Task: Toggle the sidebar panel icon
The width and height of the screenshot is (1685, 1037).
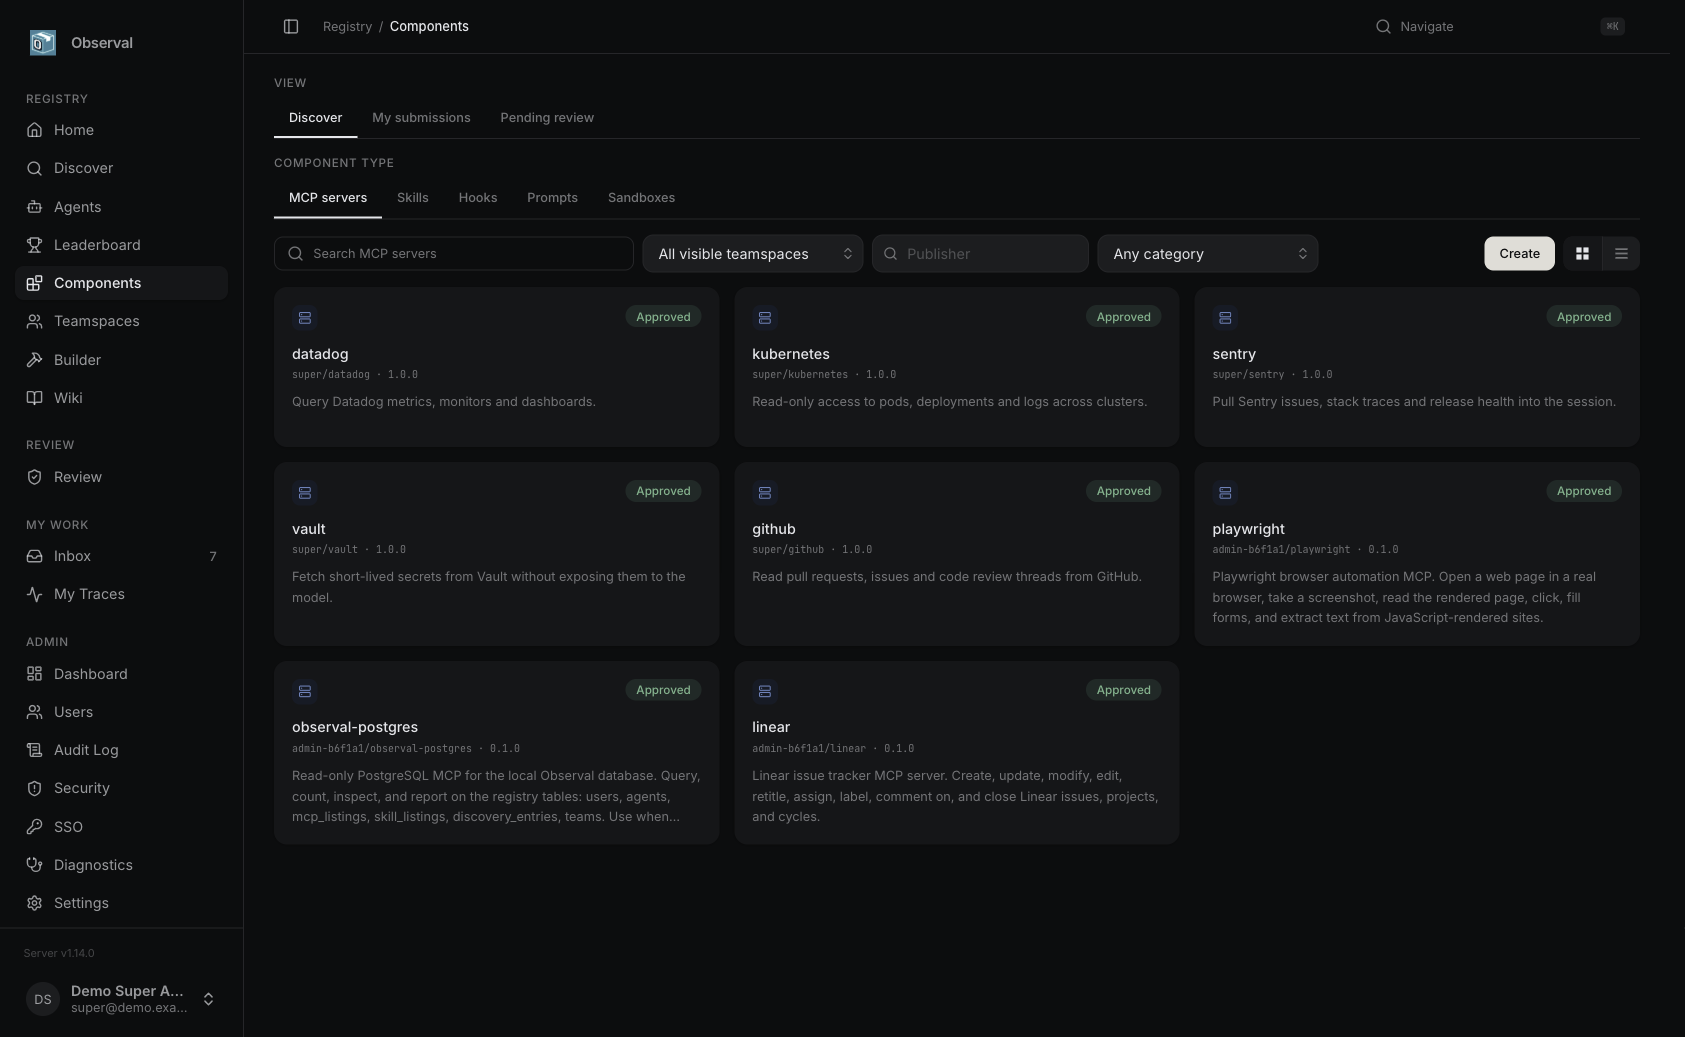Action: coord(291,26)
